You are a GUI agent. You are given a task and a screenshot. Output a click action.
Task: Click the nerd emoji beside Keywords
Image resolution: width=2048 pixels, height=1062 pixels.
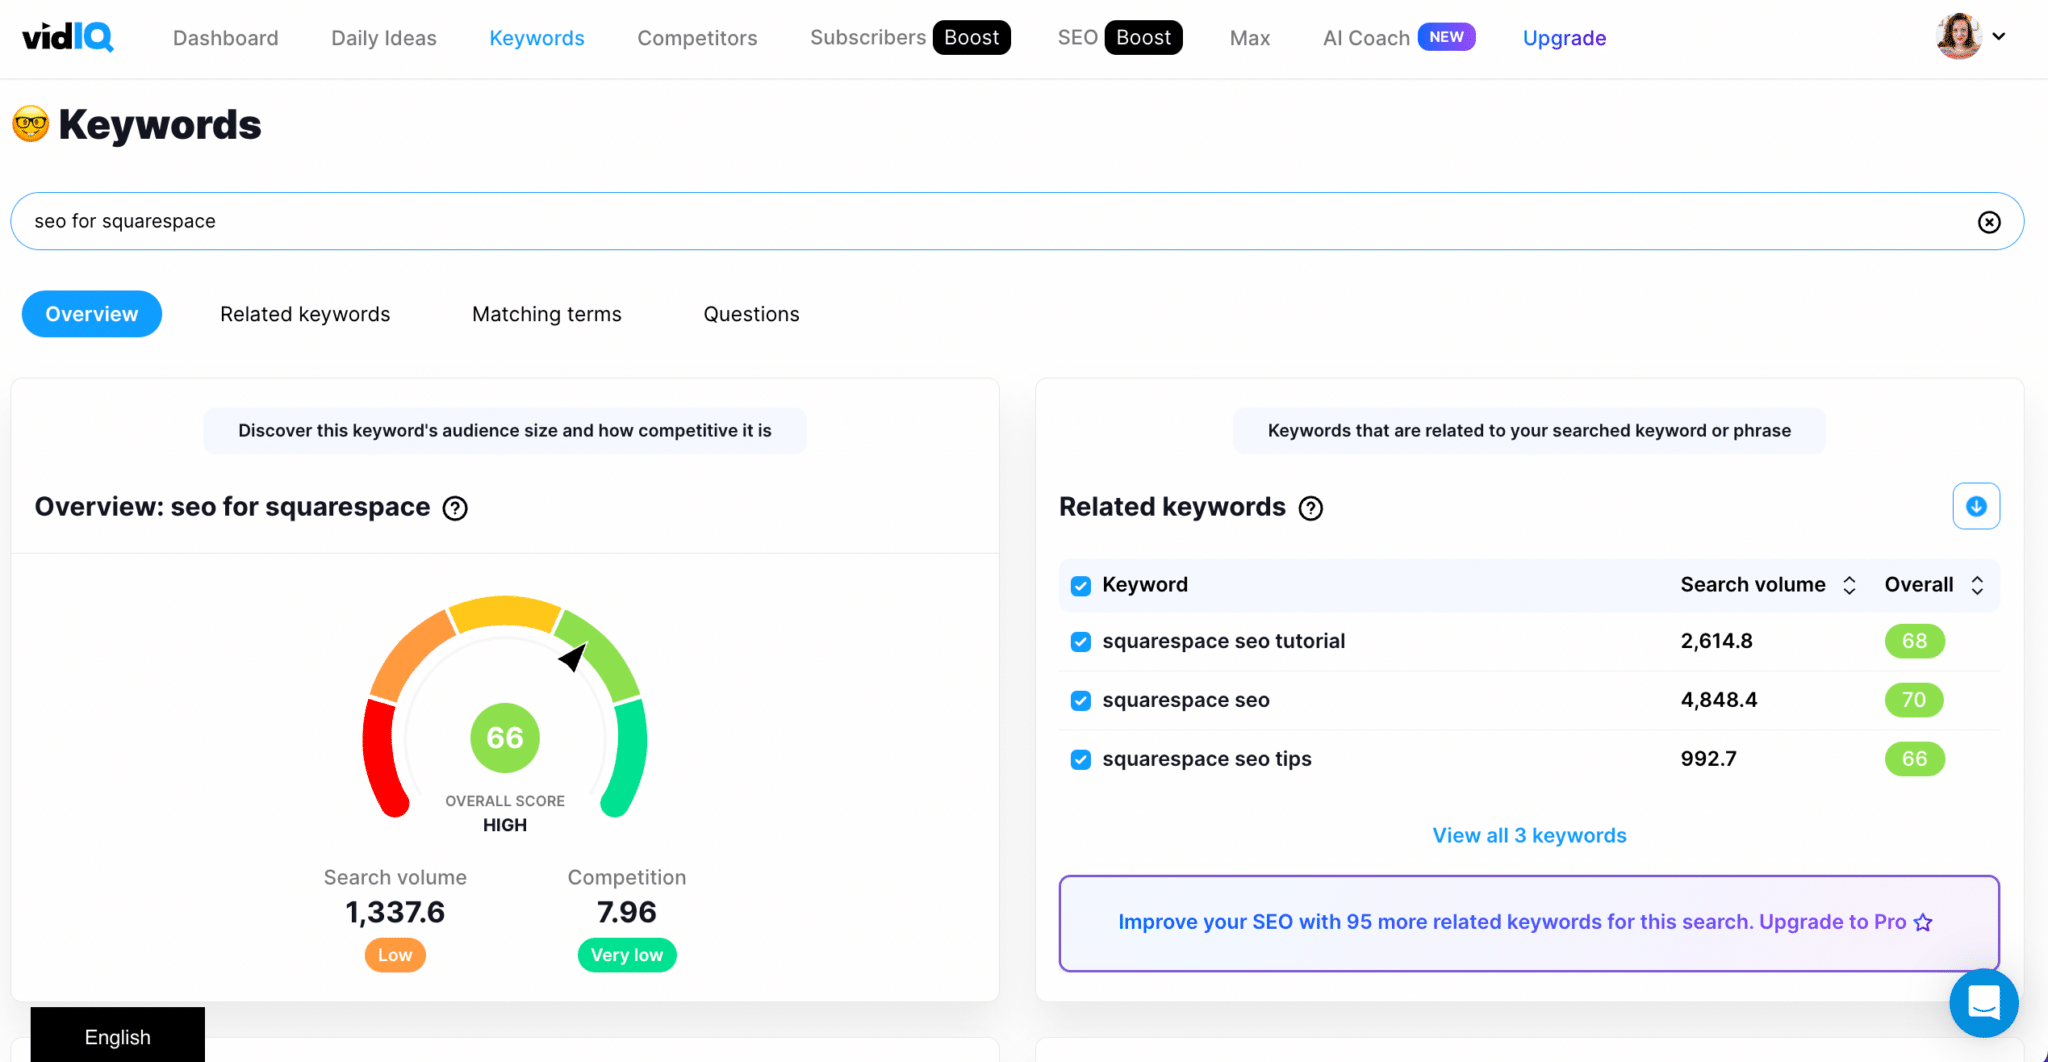[x=31, y=124]
